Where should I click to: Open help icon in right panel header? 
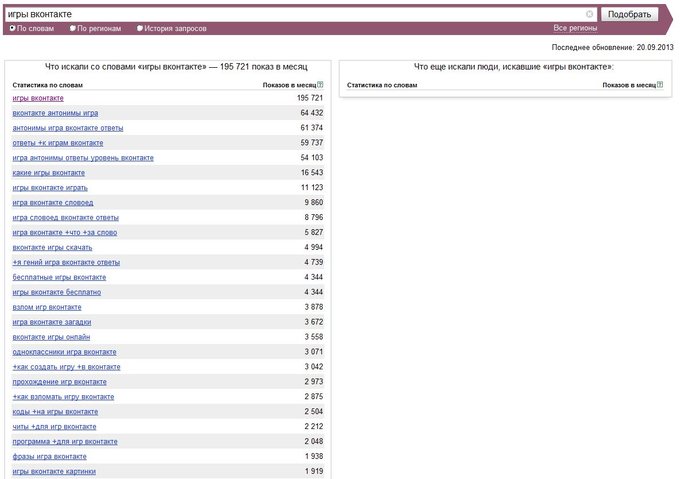[660, 85]
